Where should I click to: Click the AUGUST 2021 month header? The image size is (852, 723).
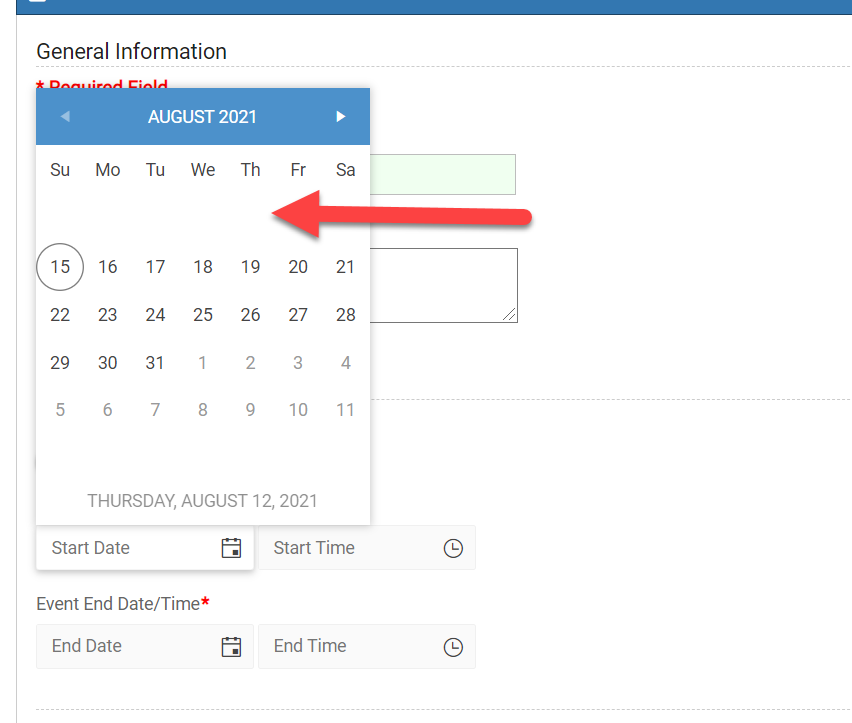click(202, 117)
